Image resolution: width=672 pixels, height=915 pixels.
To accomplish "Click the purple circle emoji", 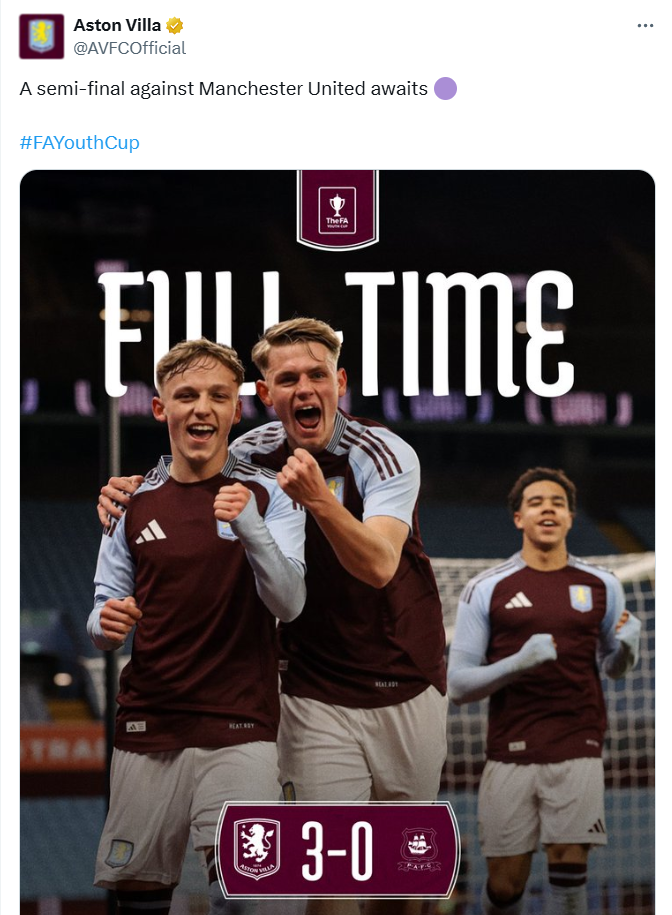I will tap(446, 89).
